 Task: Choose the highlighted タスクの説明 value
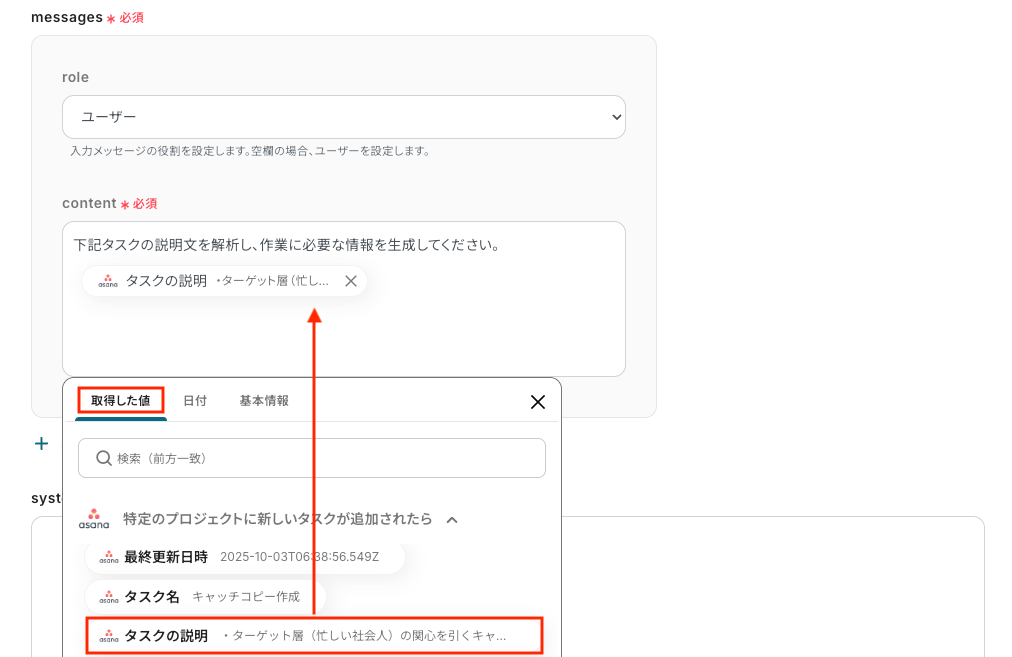[x=314, y=636]
